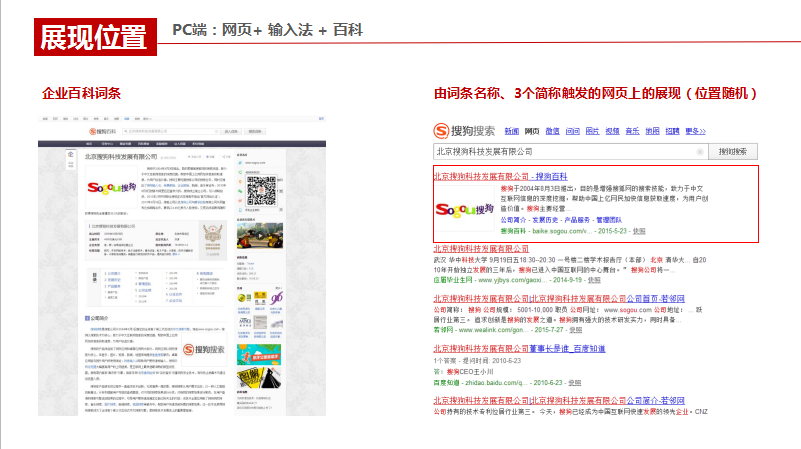Click the QR code in Baike sidebar

261,191
